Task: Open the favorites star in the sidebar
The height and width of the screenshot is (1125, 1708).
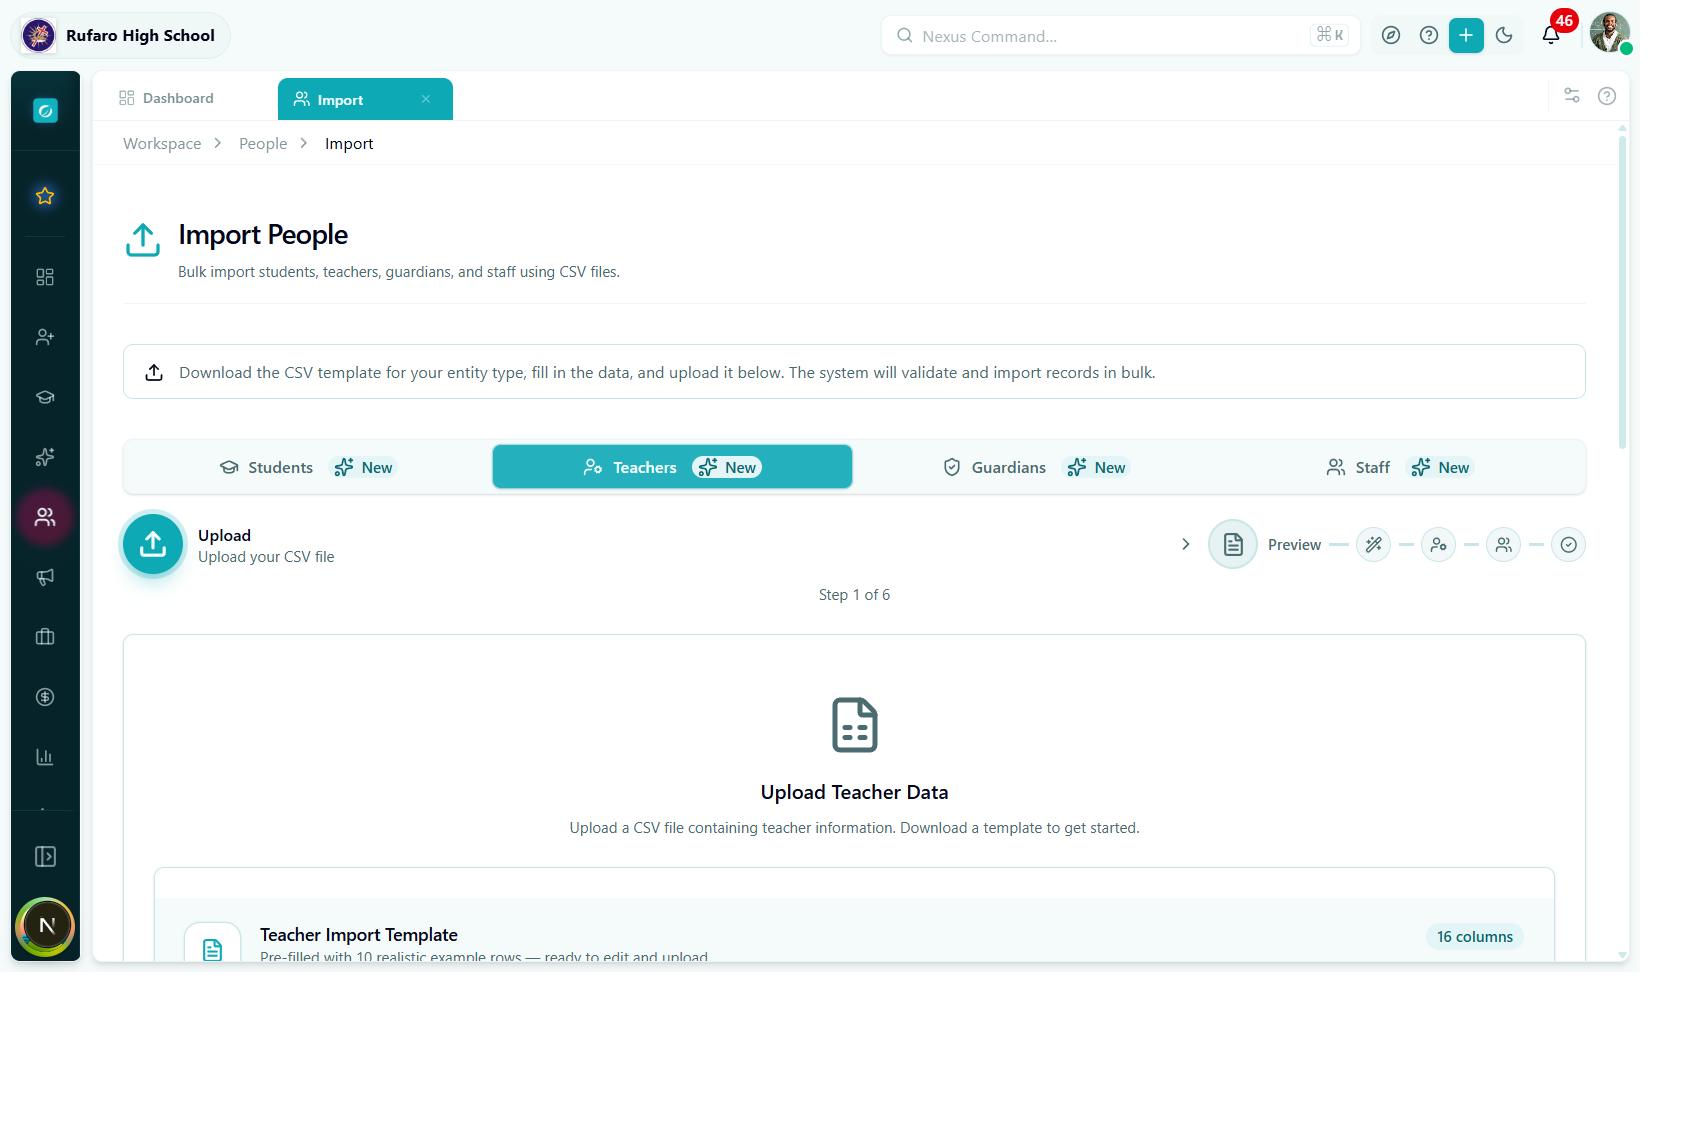Action: pos(45,196)
